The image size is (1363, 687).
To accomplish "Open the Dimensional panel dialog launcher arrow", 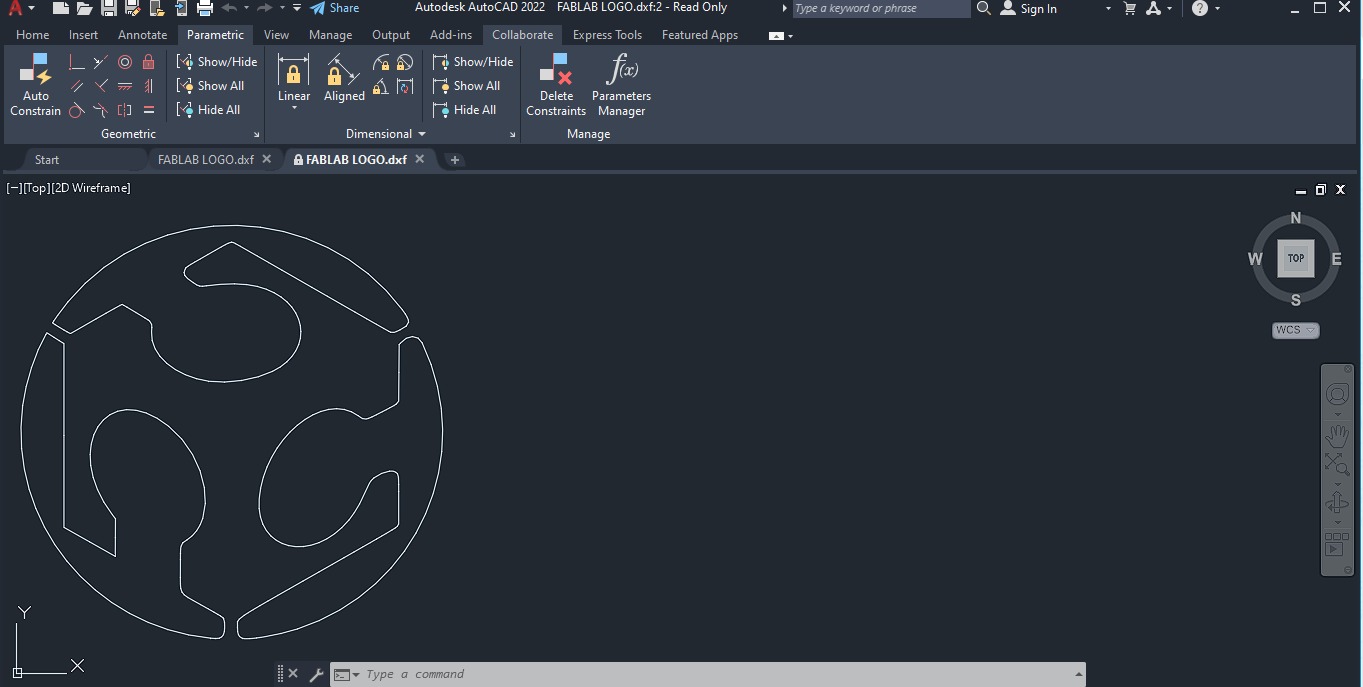I will pos(513,134).
